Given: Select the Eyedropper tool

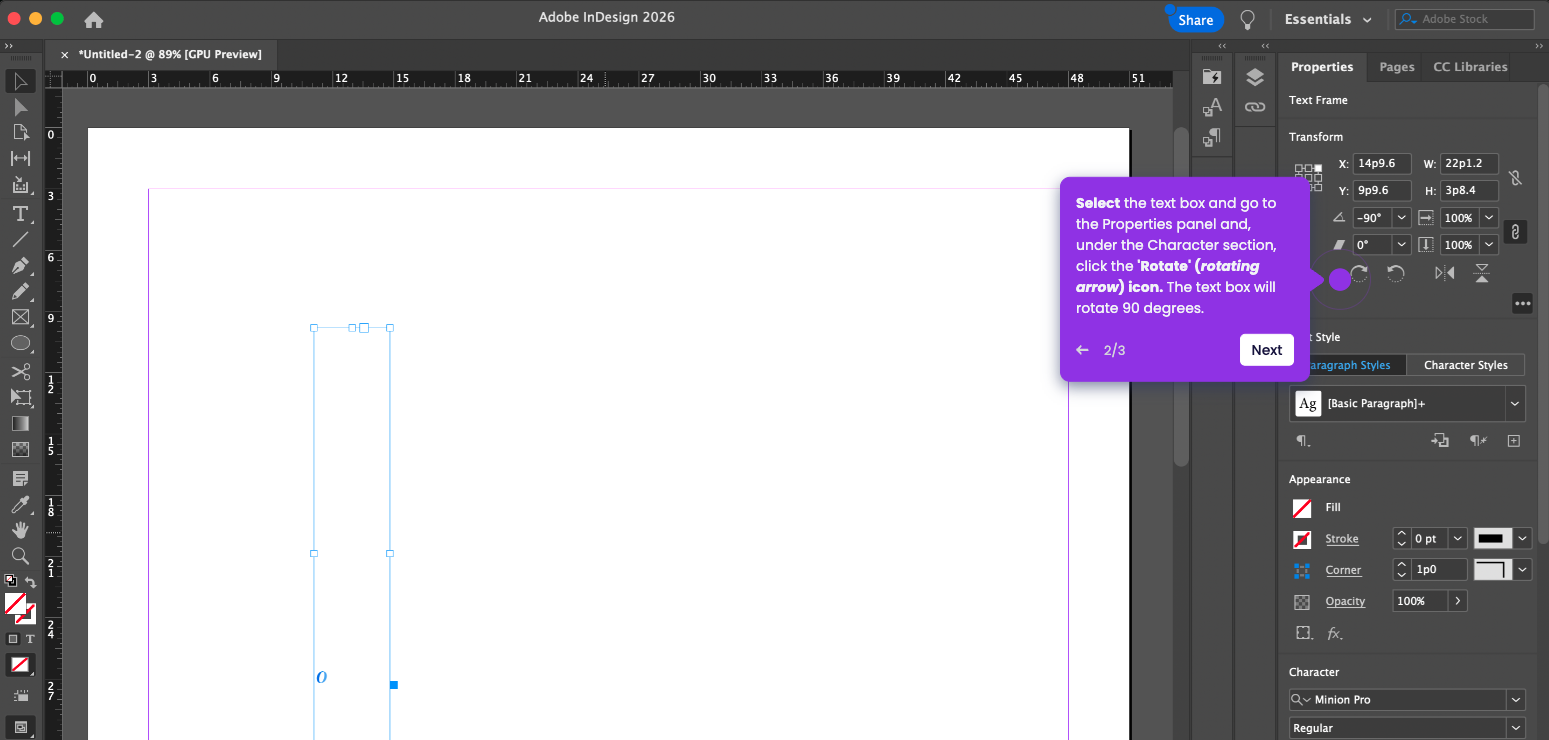Looking at the screenshot, I should click(x=20, y=505).
